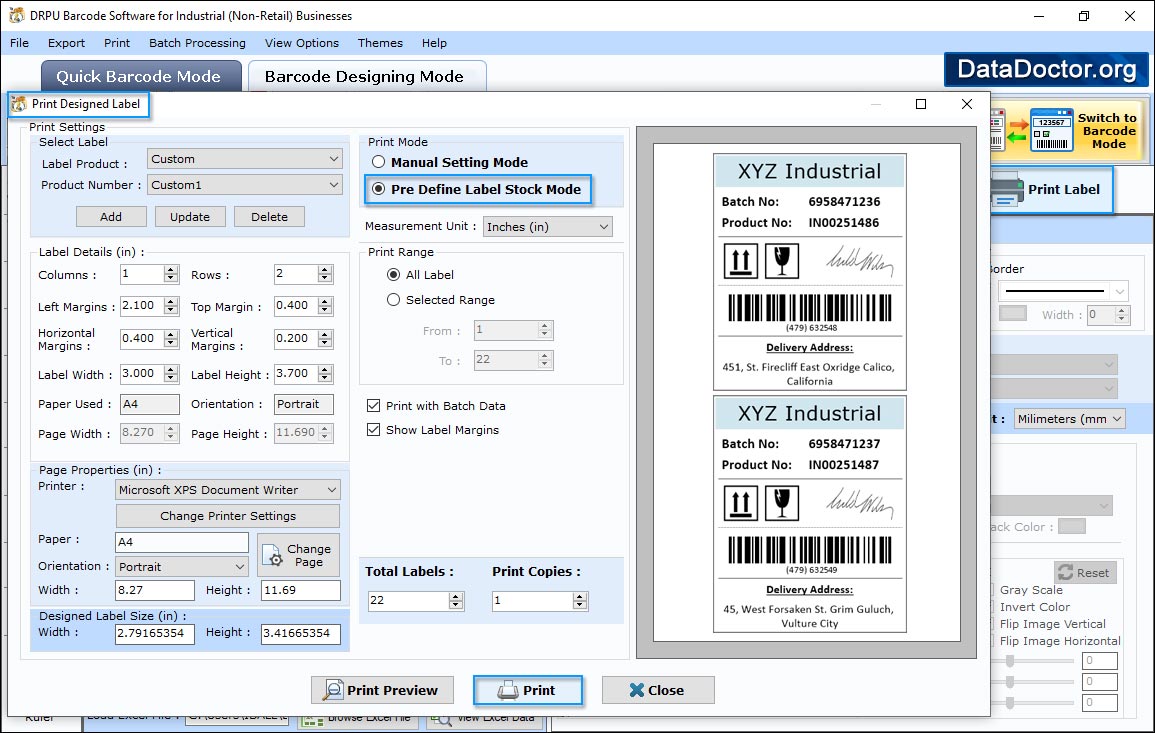1155x733 pixels.
Task: Click the Print Preview button text
Action: 392,690
